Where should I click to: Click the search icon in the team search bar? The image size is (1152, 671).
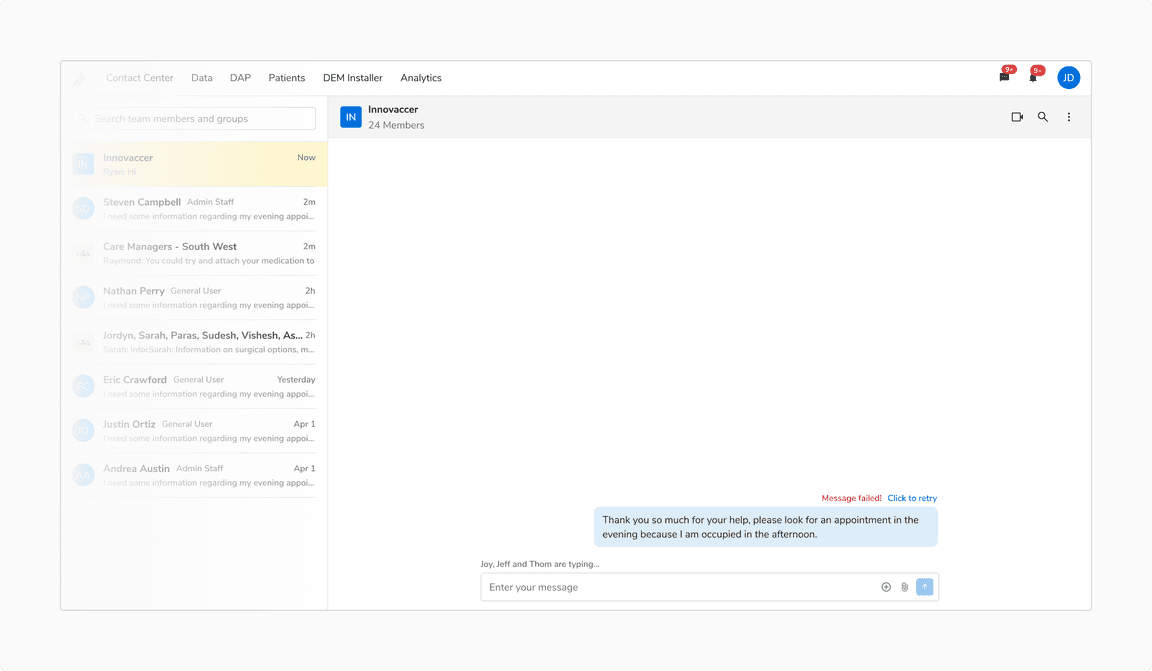[x=82, y=118]
